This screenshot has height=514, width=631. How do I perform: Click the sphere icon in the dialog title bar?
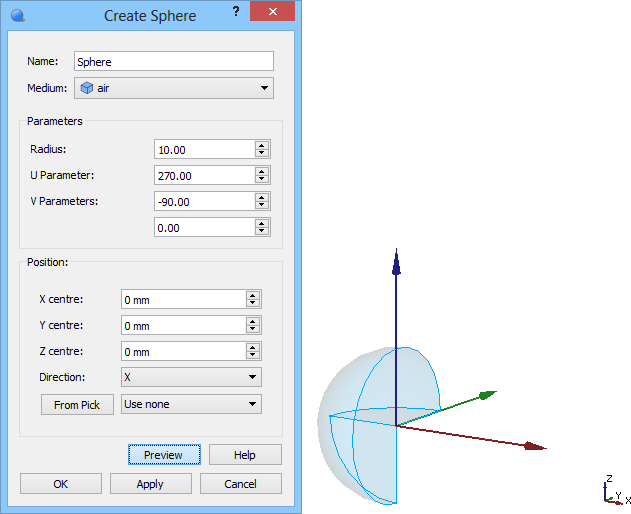coord(18,16)
